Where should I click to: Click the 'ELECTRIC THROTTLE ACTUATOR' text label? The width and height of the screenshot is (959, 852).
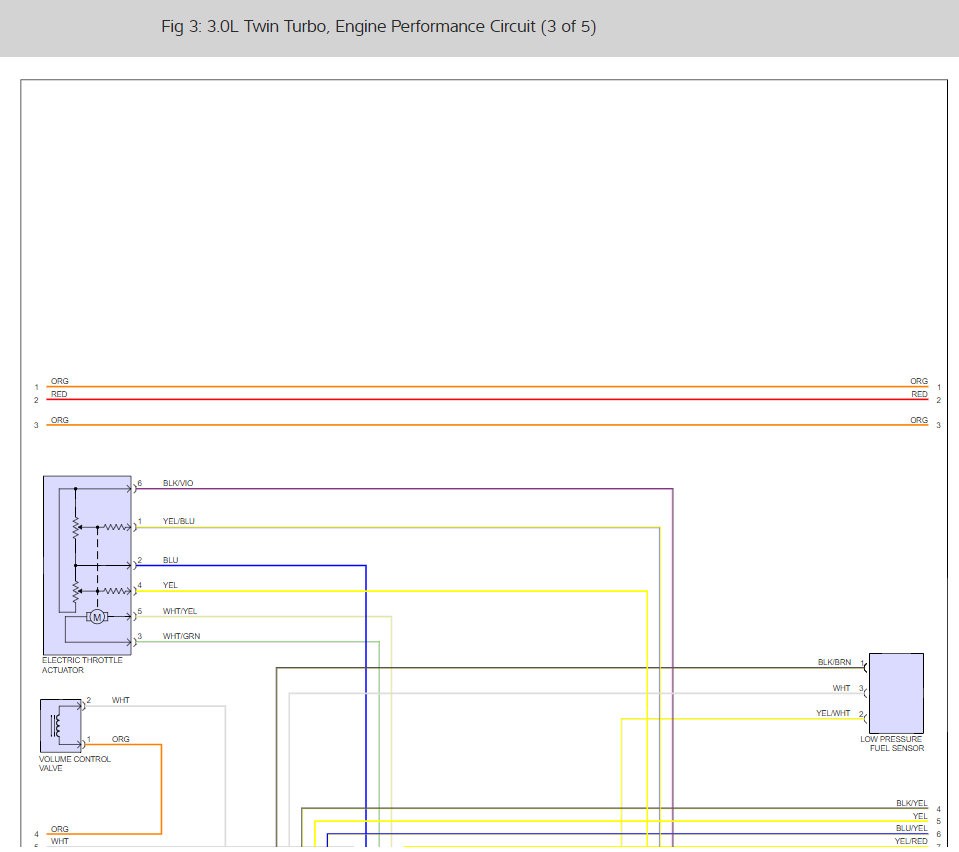(x=82, y=665)
